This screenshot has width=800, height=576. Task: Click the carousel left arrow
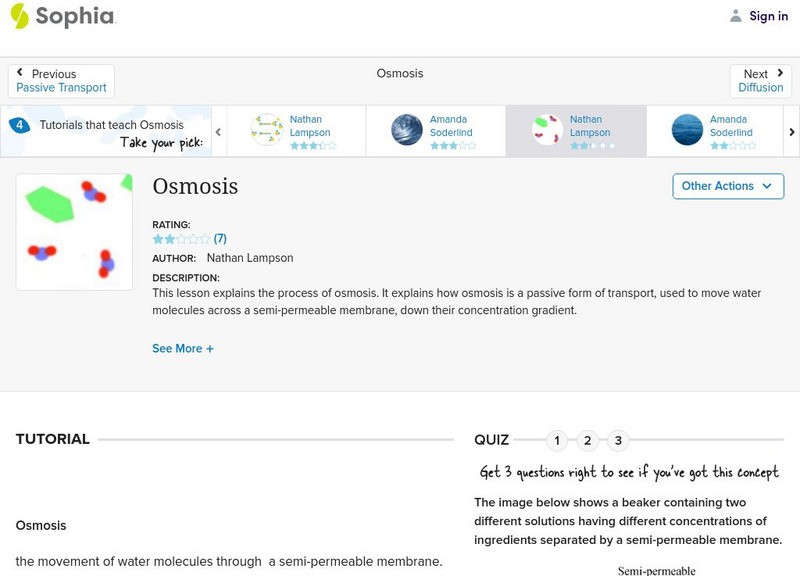tap(219, 131)
